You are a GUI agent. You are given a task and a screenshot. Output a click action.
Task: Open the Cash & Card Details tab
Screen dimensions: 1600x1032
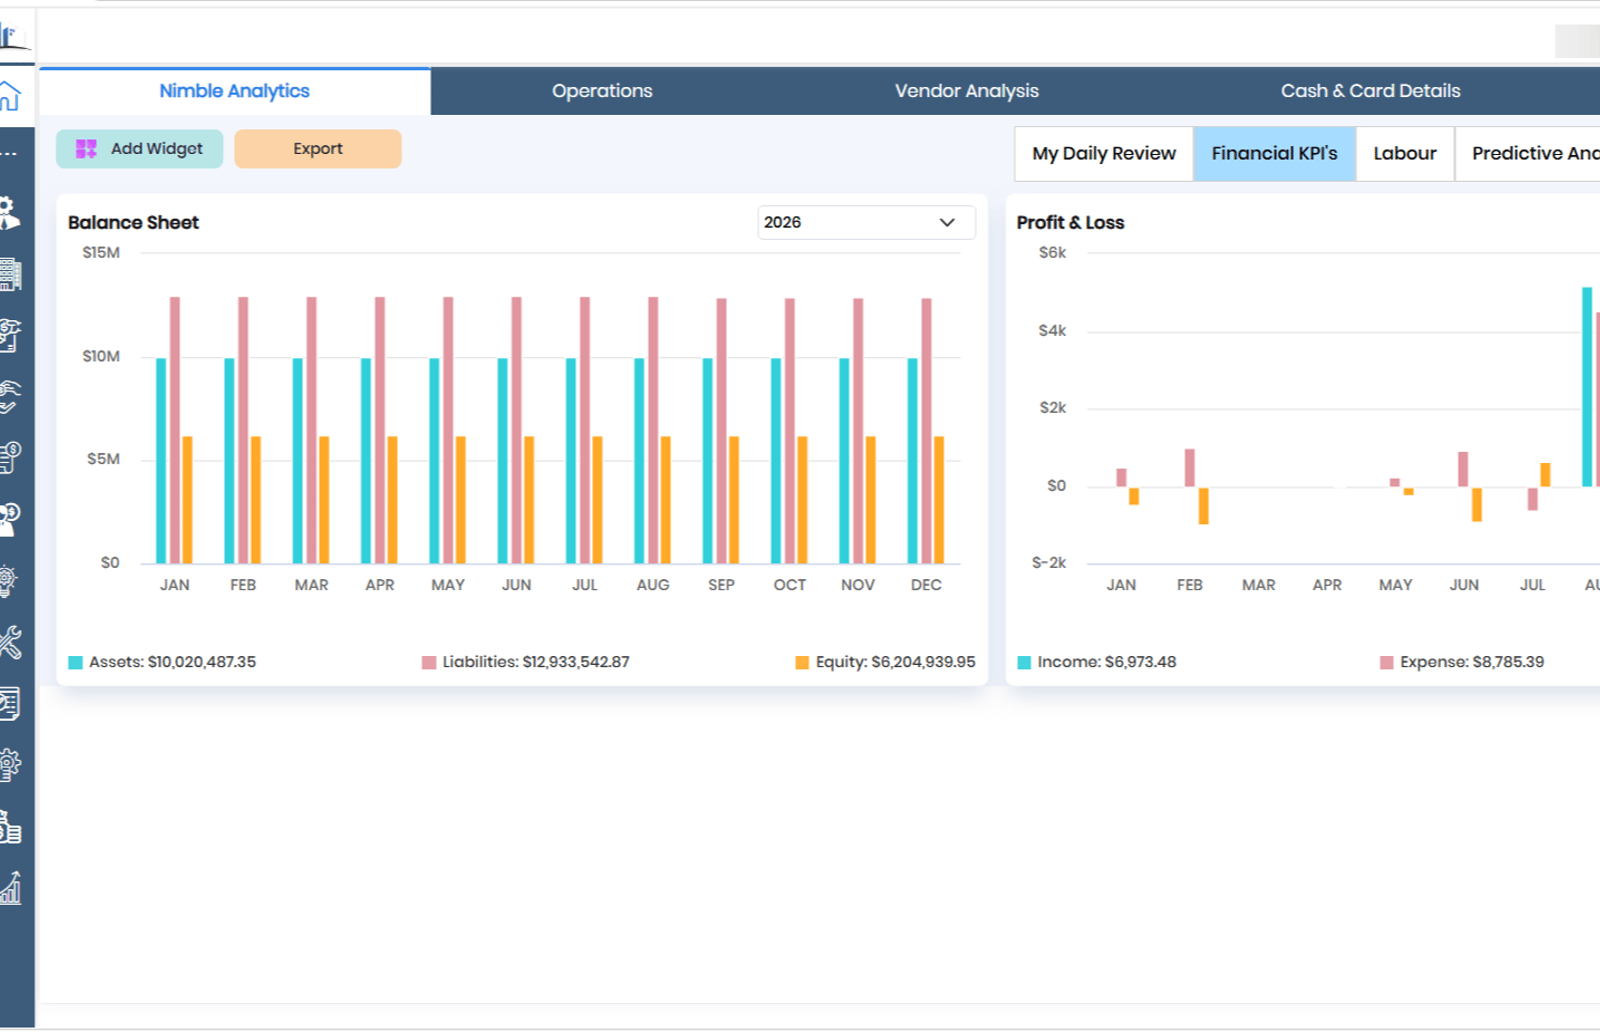pos(1371,91)
